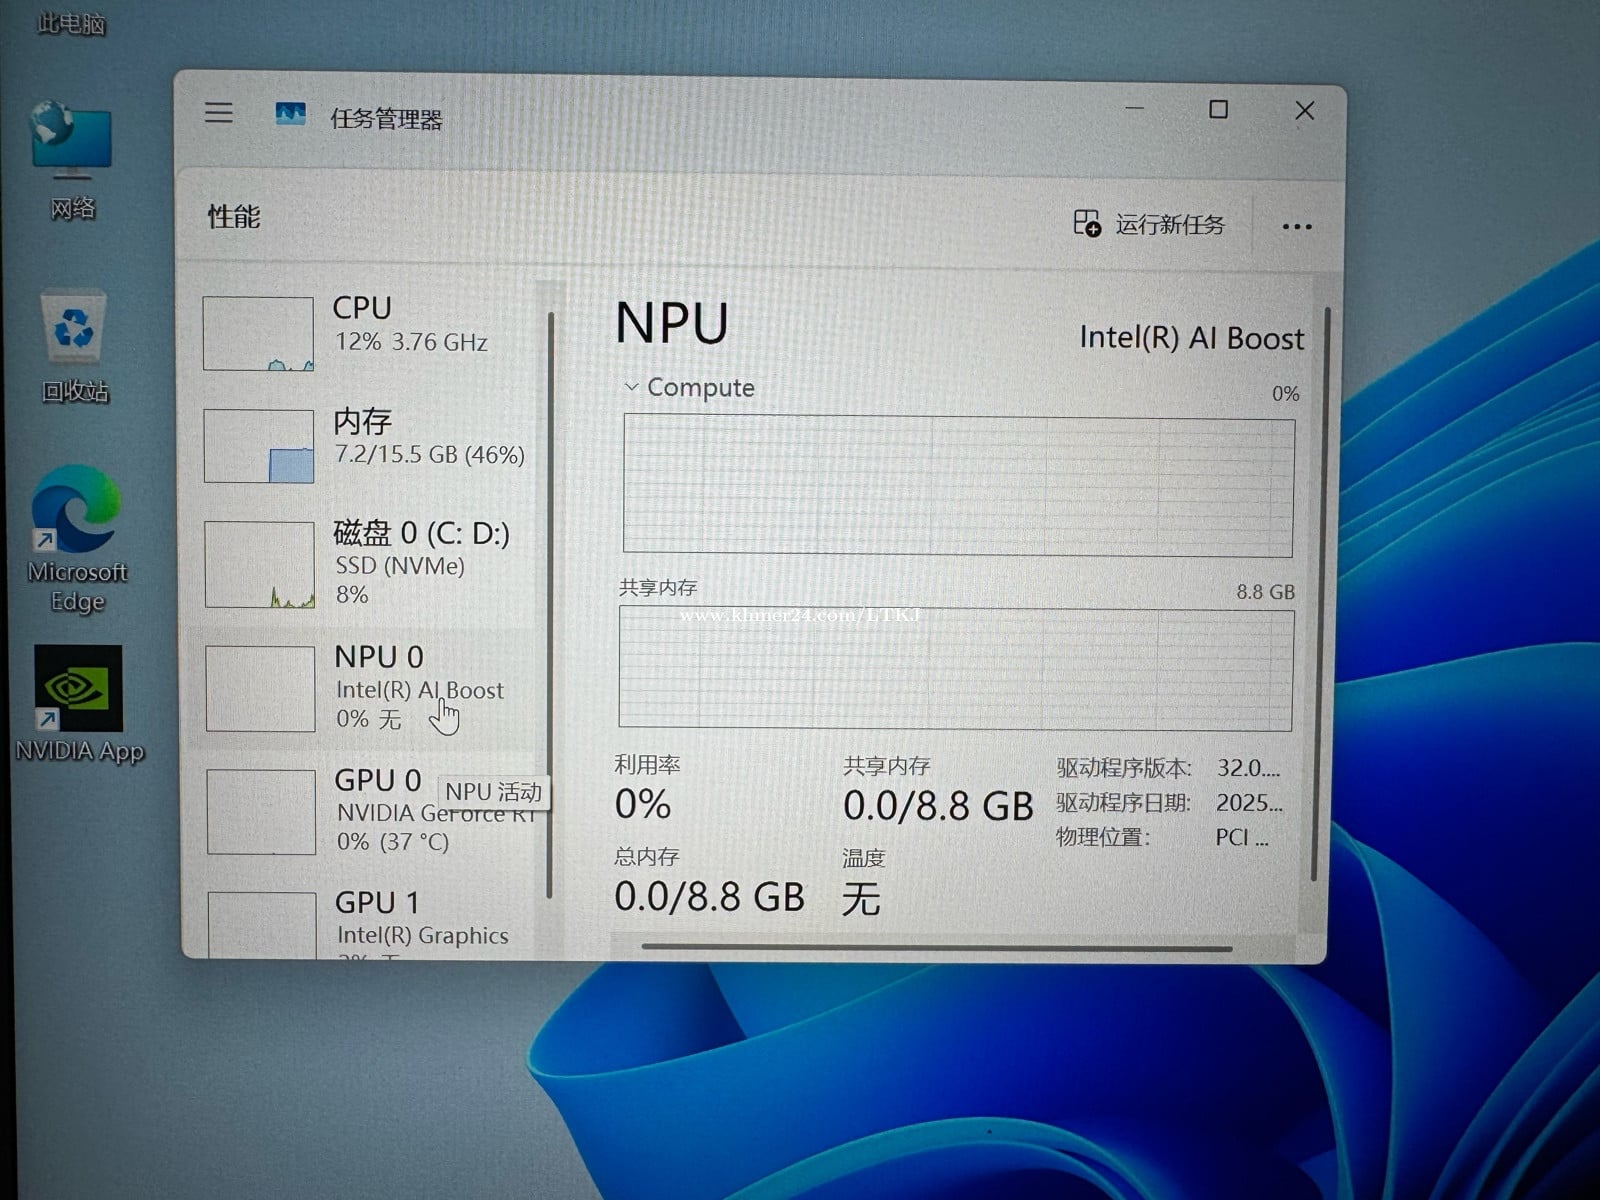Click the Task Manager app icon in title bar
This screenshot has height=1200, width=1600.
290,114
